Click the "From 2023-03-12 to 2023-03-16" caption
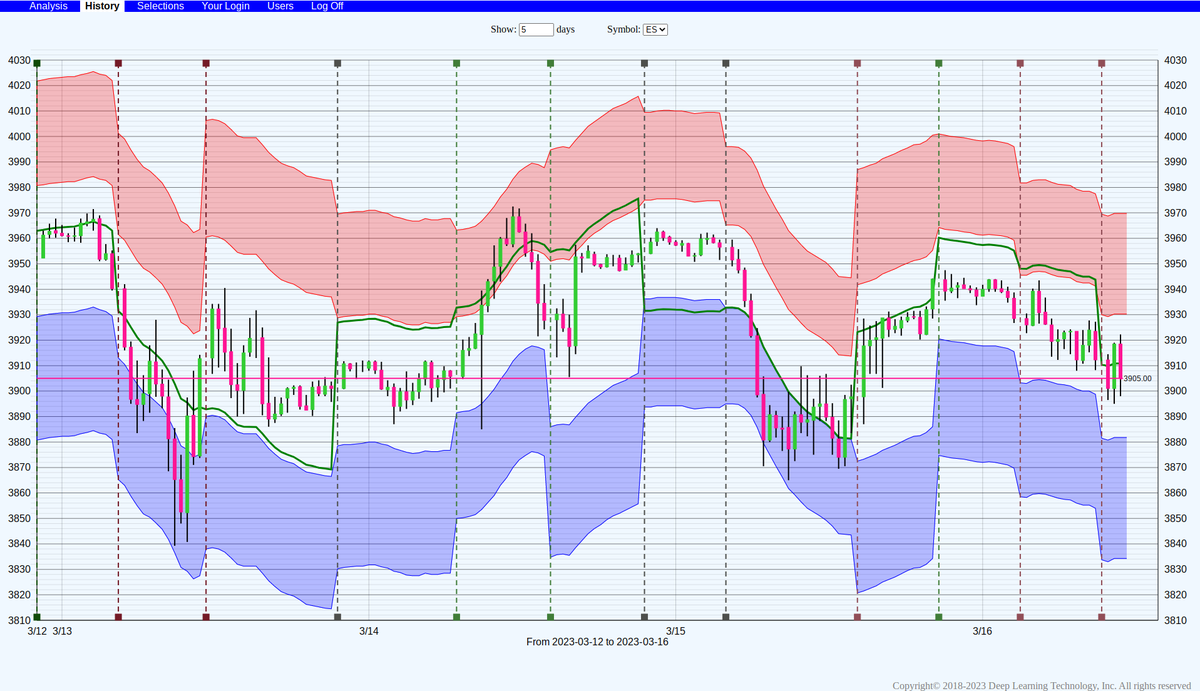Image resolution: width=1200 pixels, height=691 pixels. 597,642
